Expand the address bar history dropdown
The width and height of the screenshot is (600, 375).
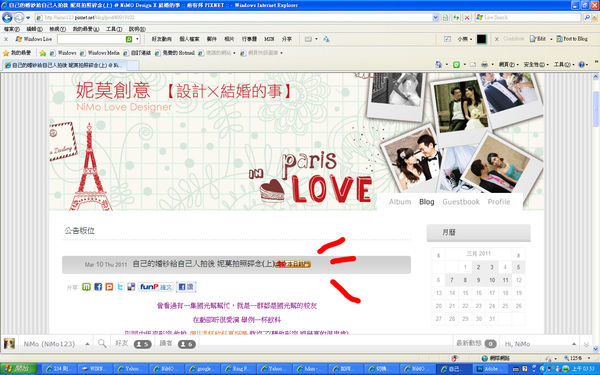click(x=435, y=18)
